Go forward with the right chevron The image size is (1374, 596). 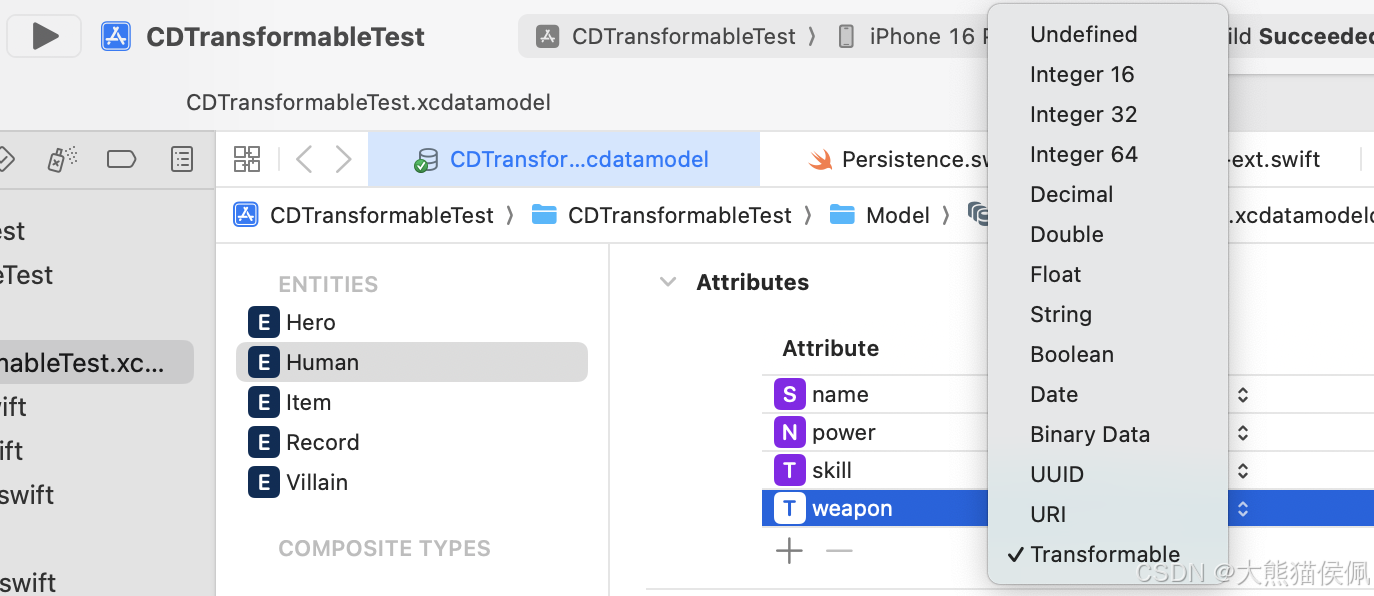pos(343,159)
